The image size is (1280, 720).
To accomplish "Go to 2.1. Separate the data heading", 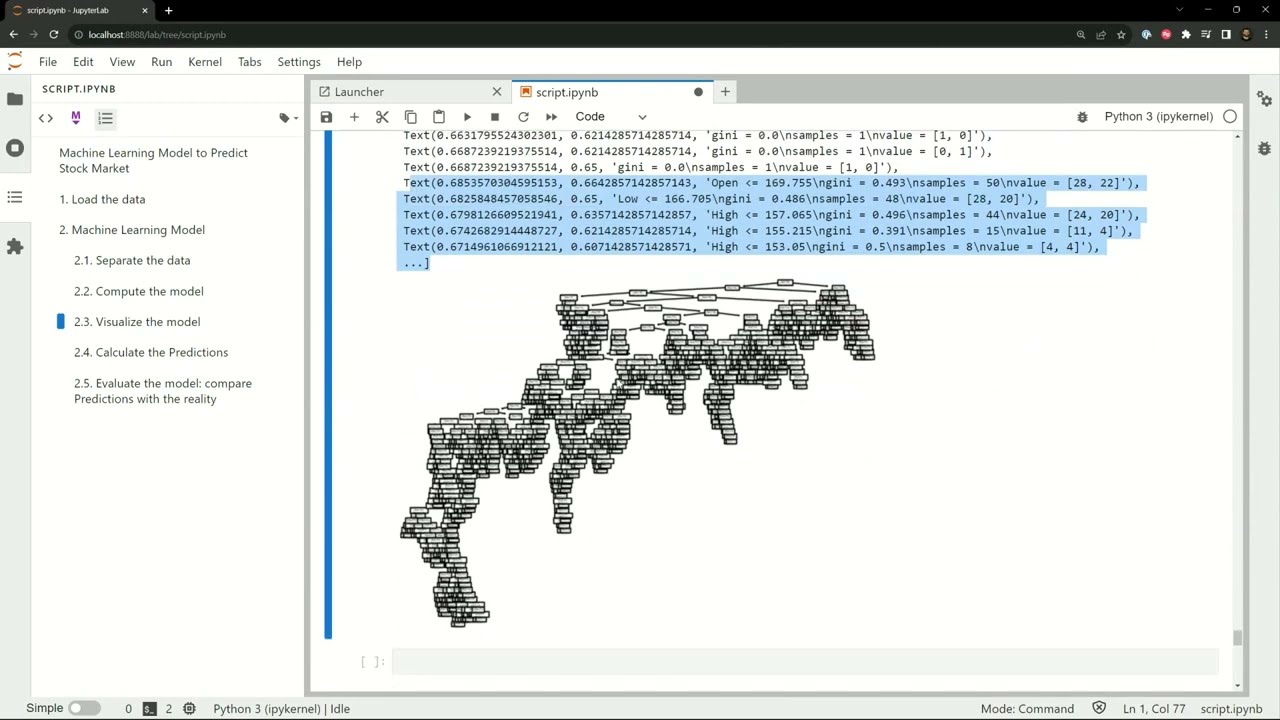I will click(132, 260).
